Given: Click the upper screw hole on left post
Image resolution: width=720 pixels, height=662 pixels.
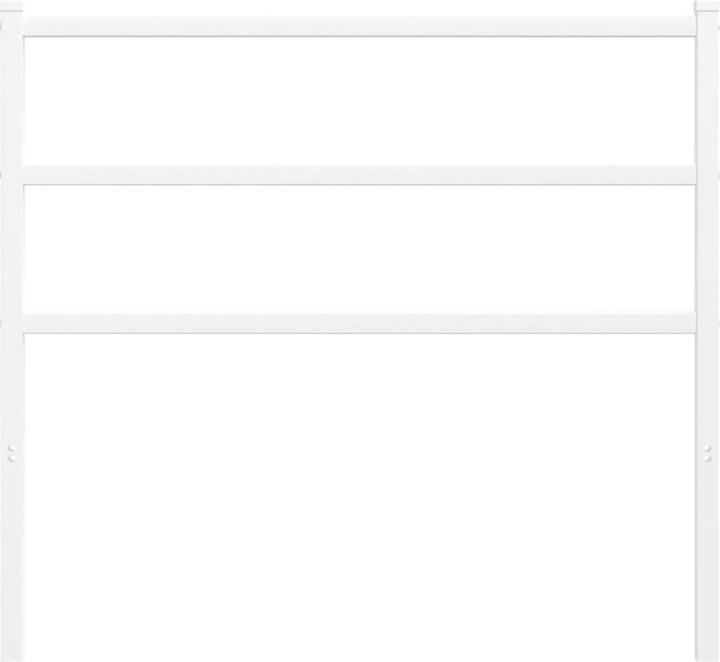Looking at the screenshot, I should [x=12, y=448].
